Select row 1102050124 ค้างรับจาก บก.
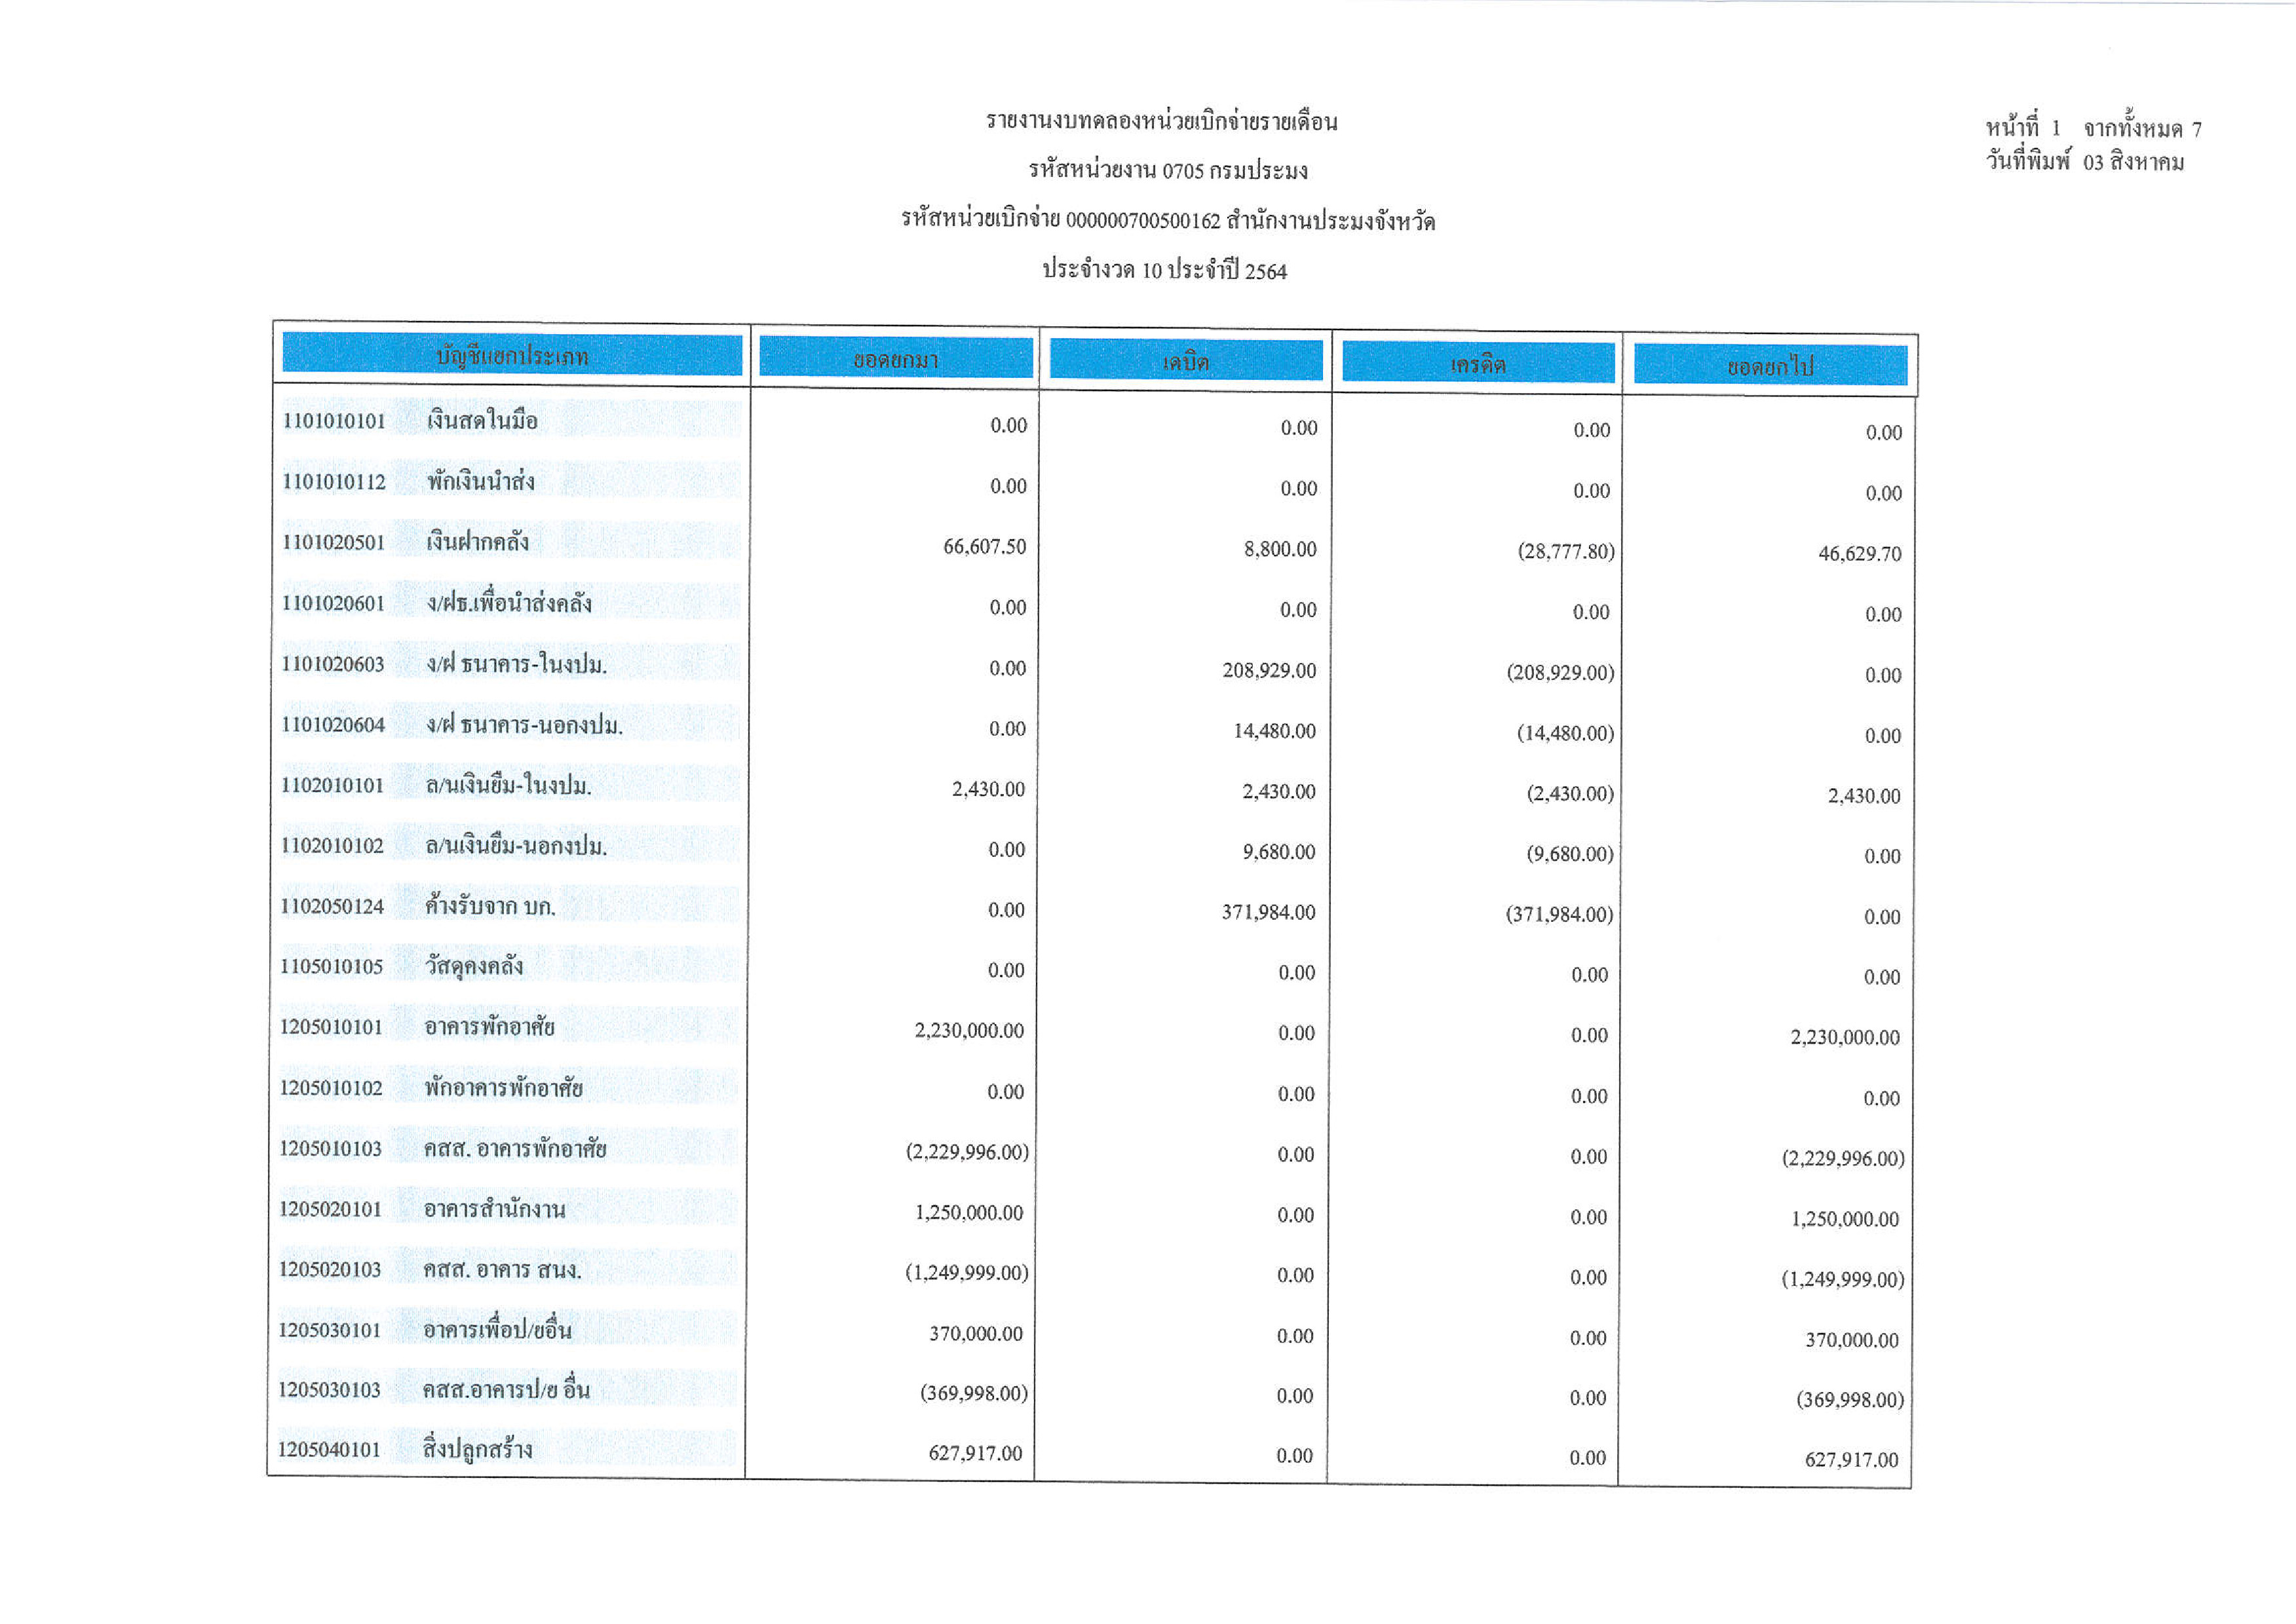Viewport: 2296px width, 1624px height. 489,906
